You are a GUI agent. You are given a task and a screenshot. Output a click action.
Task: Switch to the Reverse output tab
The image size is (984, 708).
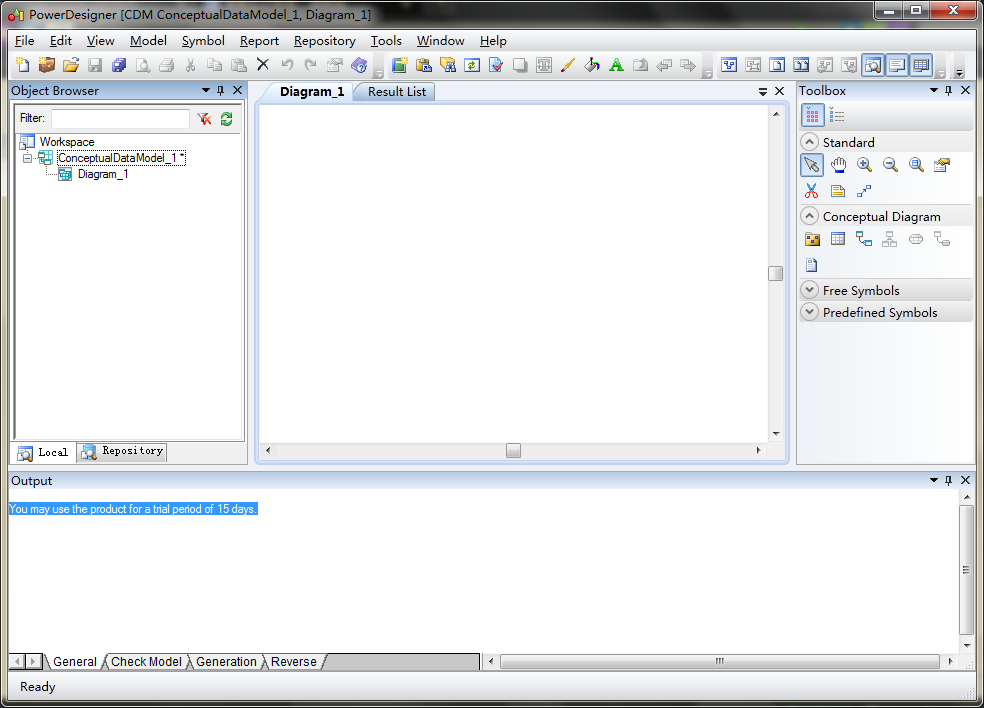point(294,662)
